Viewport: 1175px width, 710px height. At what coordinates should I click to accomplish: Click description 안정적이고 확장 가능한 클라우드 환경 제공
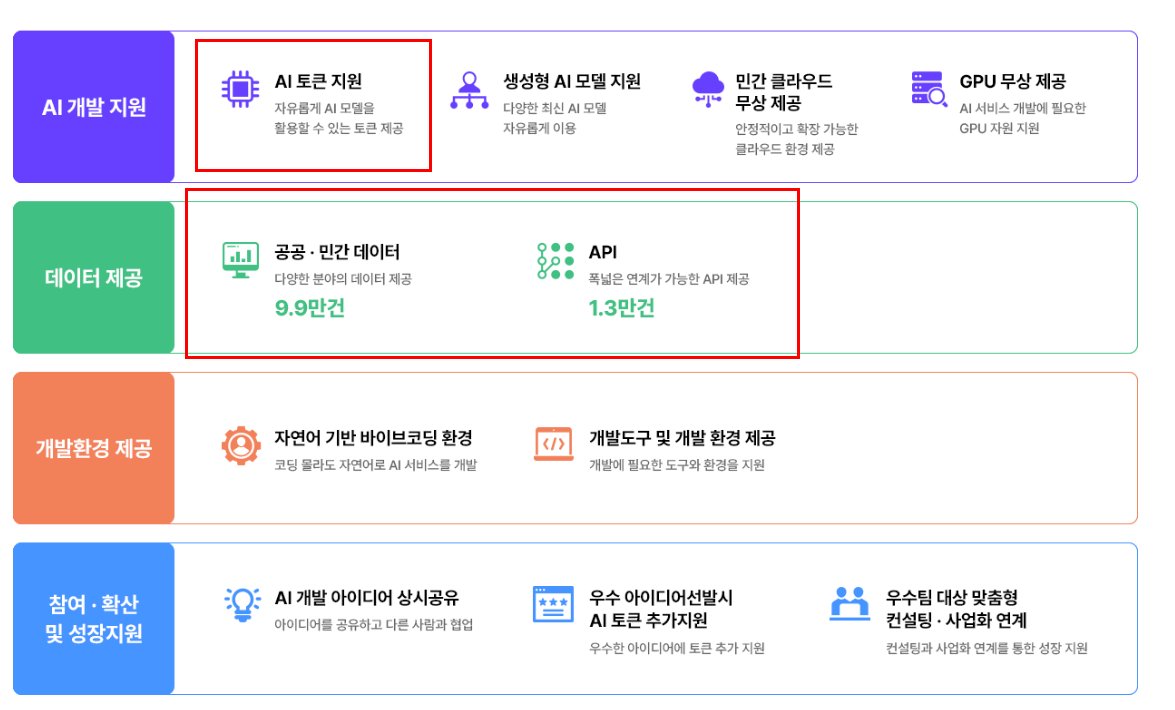[x=796, y=139]
